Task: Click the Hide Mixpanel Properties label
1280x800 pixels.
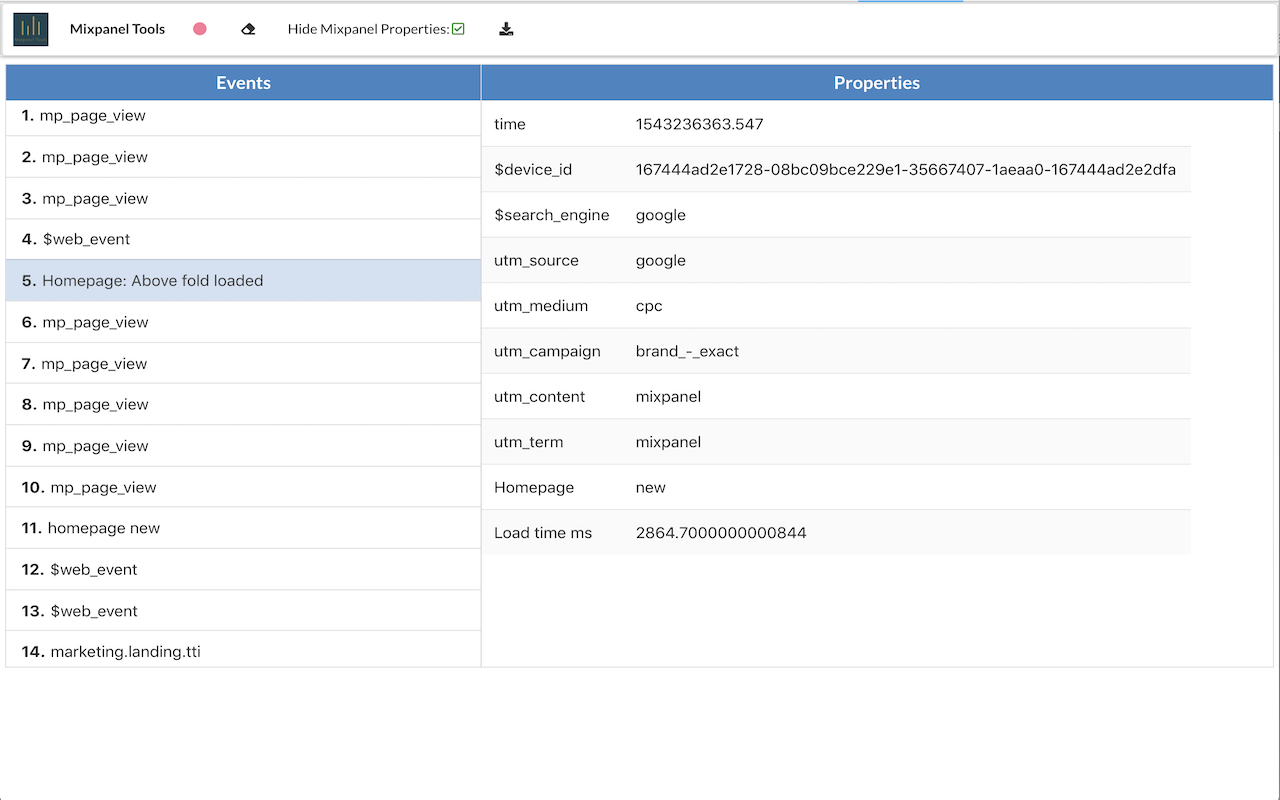Action: pyautogui.click(x=369, y=29)
